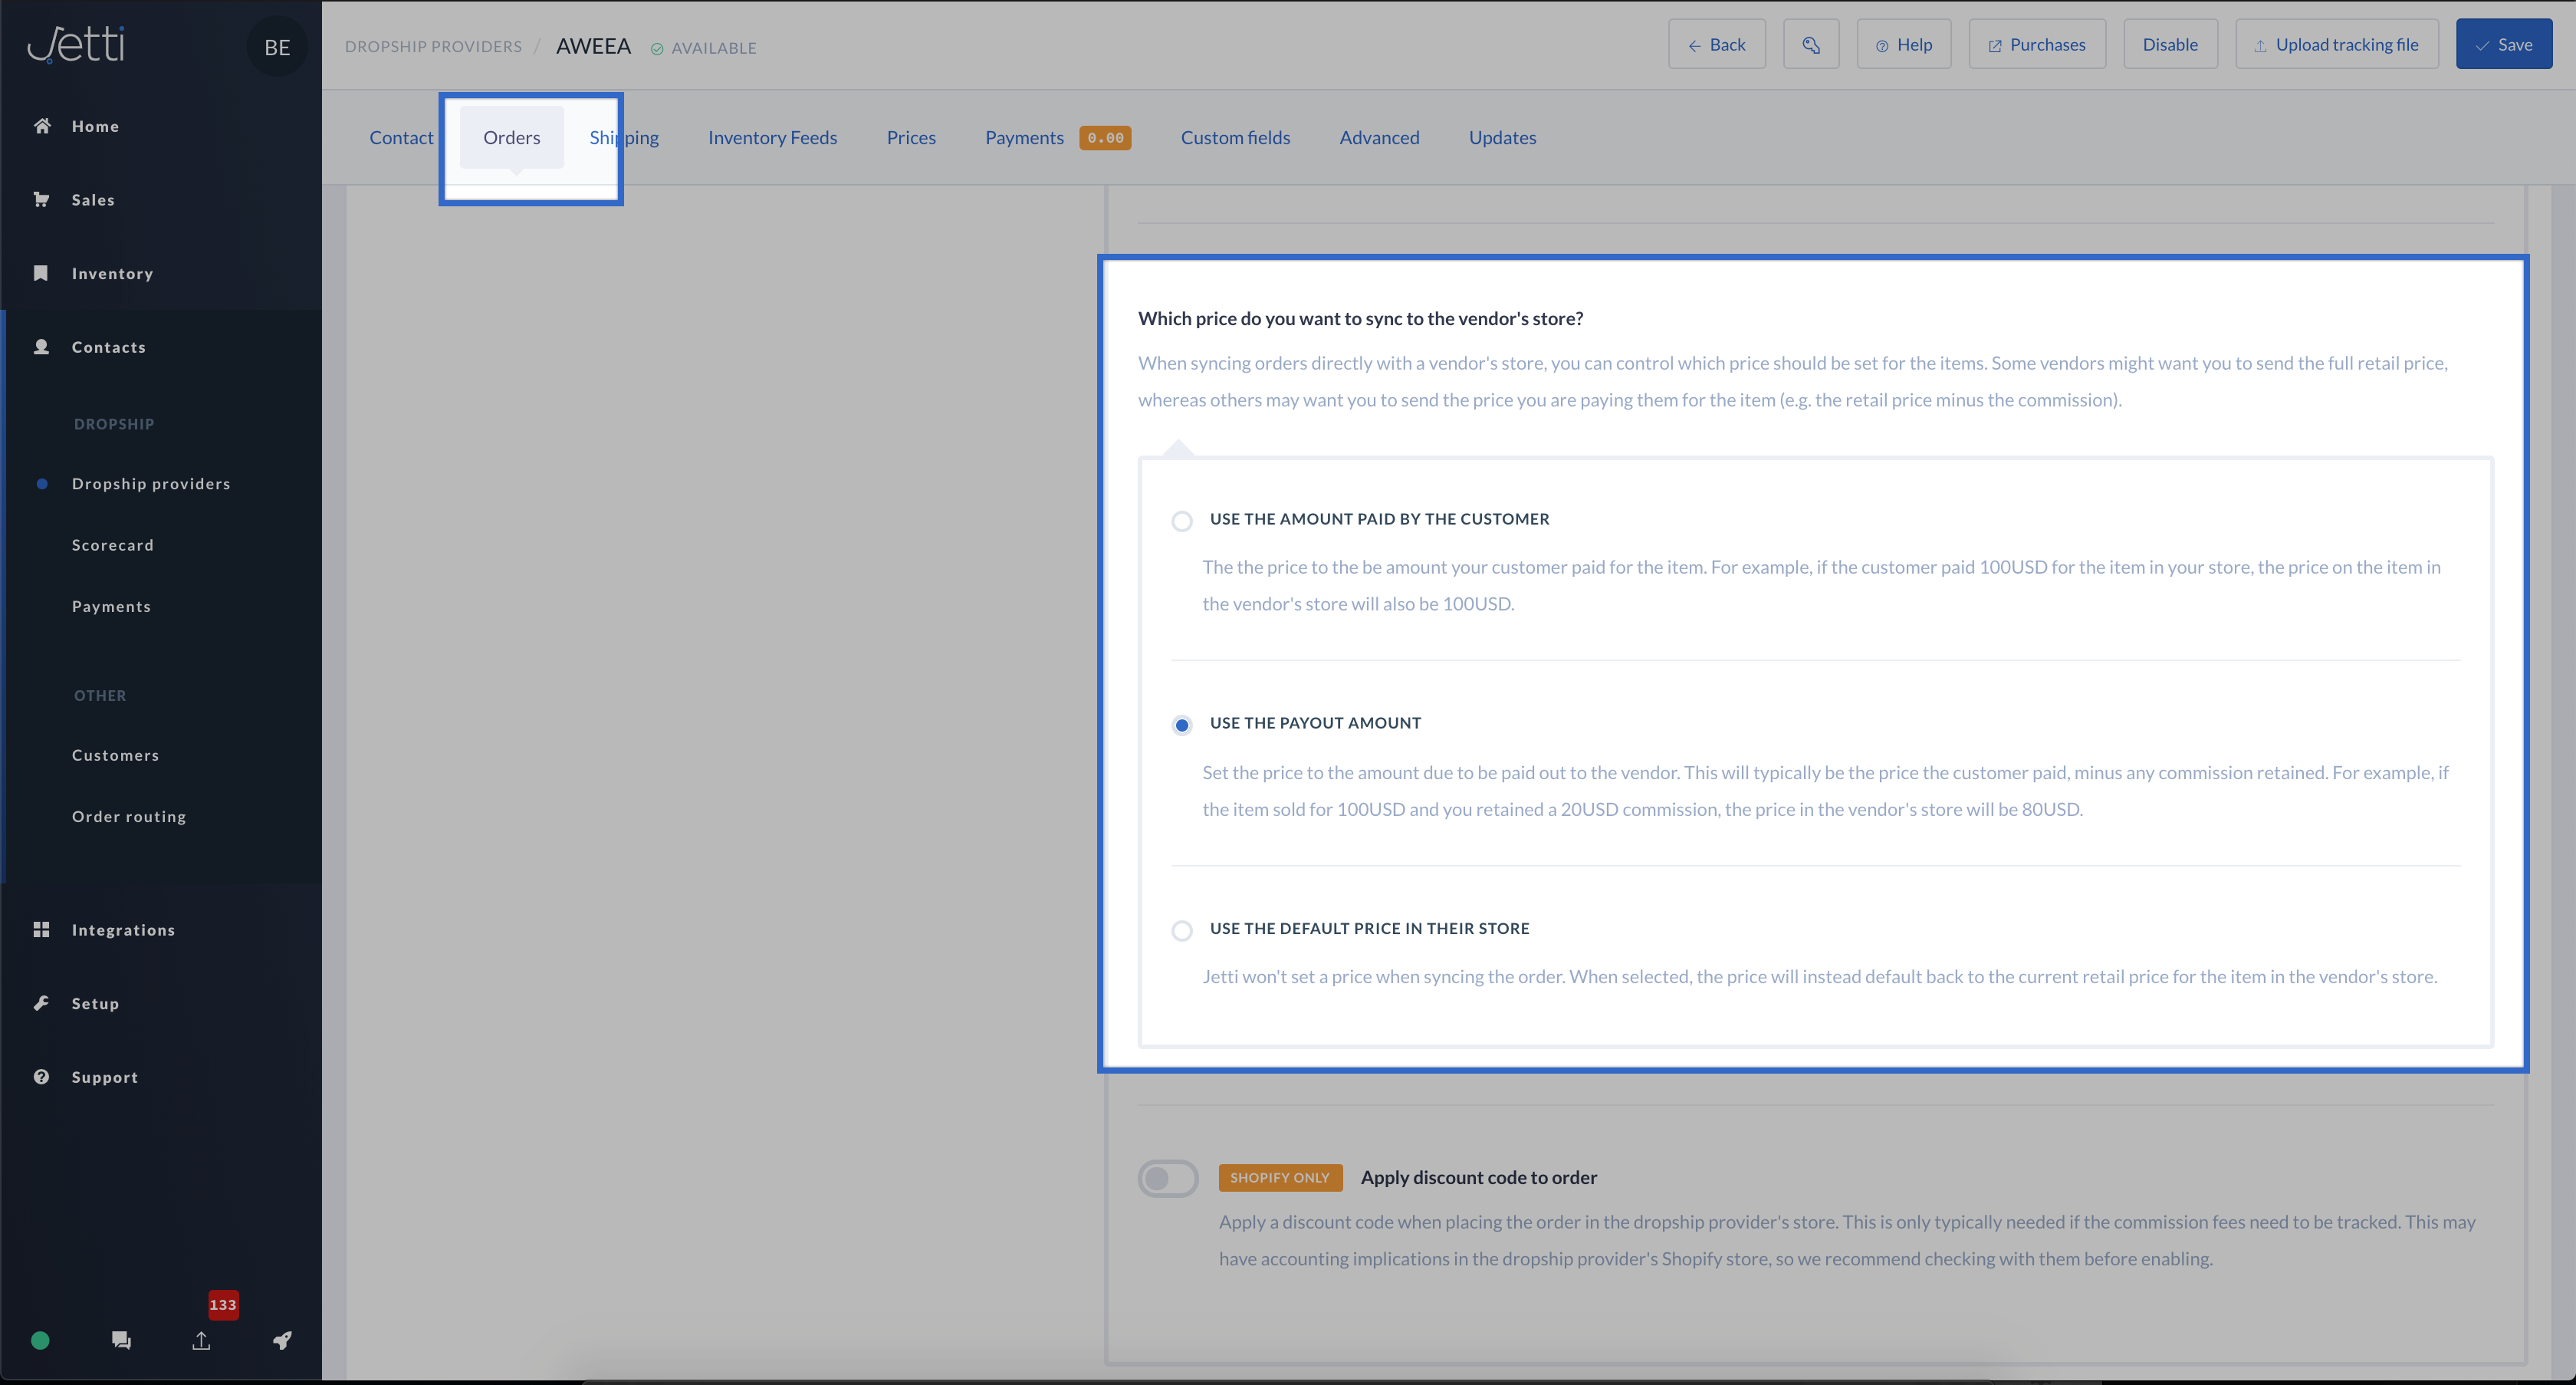This screenshot has width=2576, height=1385.
Task: Click the link icon button near Help
Action: pos(1810,45)
